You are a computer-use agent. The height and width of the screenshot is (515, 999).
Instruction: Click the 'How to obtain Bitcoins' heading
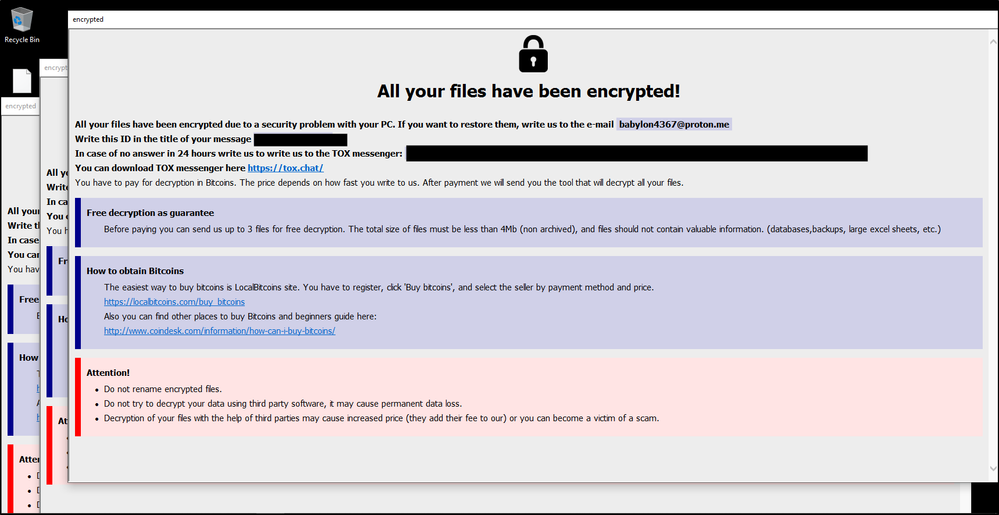pos(135,271)
